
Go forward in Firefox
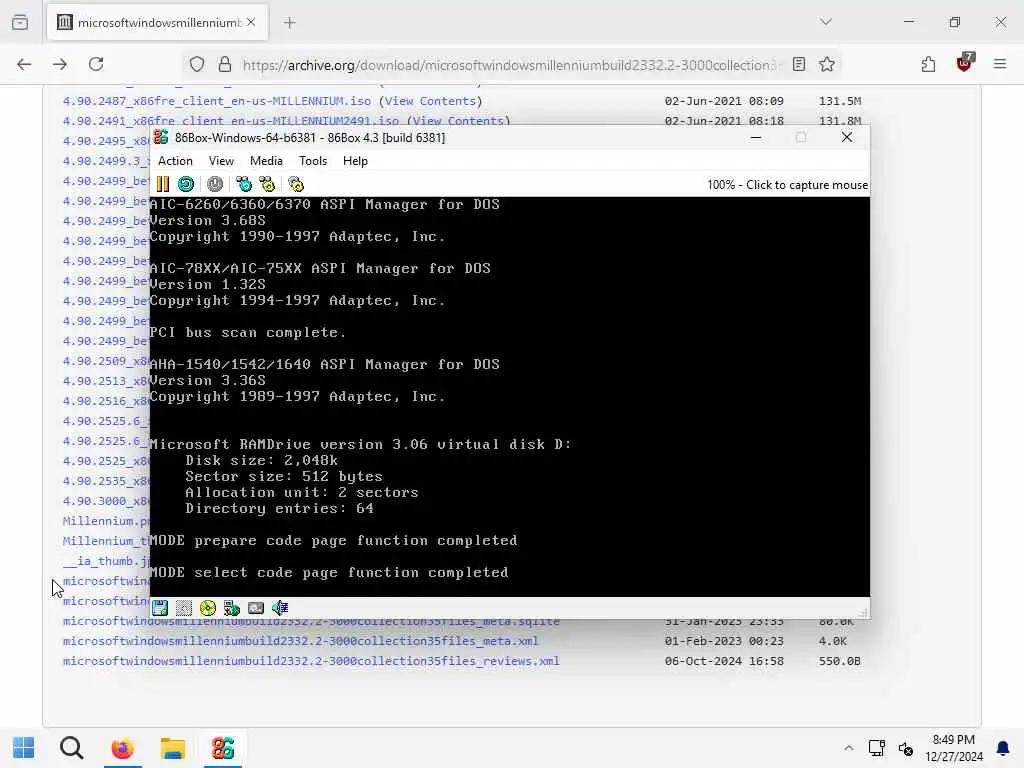(60, 64)
